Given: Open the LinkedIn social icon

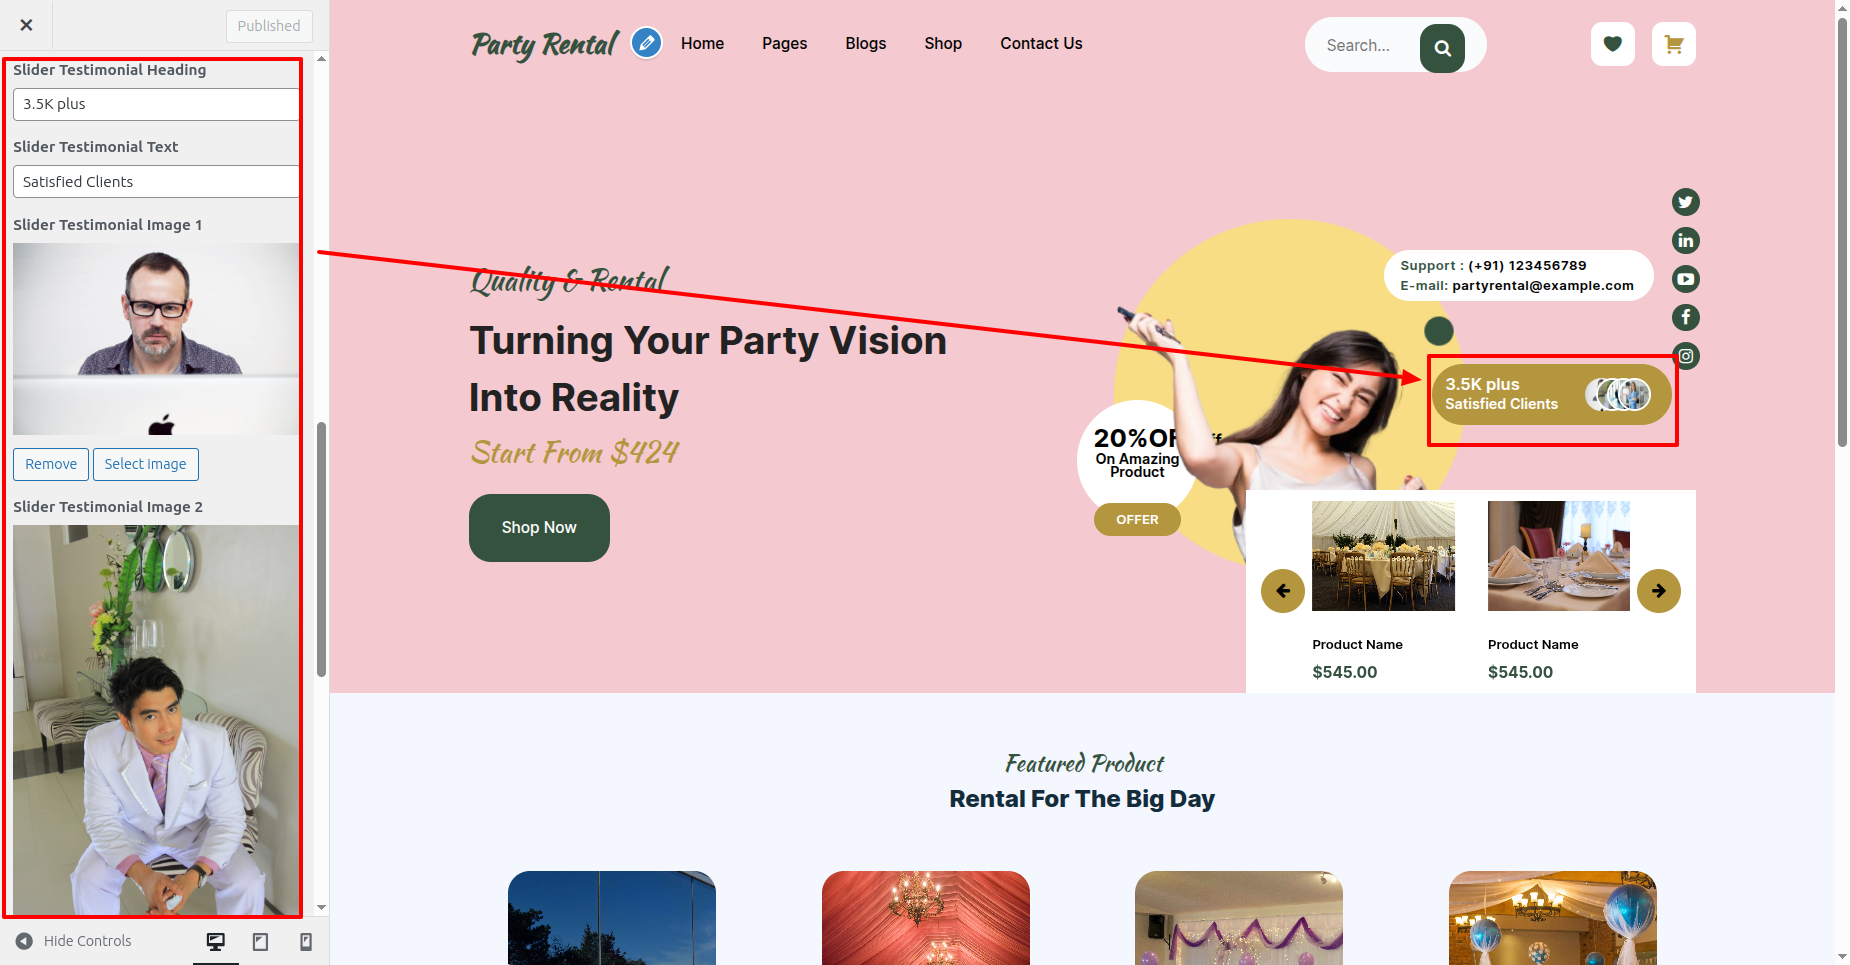Looking at the screenshot, I should (1685, 240).
